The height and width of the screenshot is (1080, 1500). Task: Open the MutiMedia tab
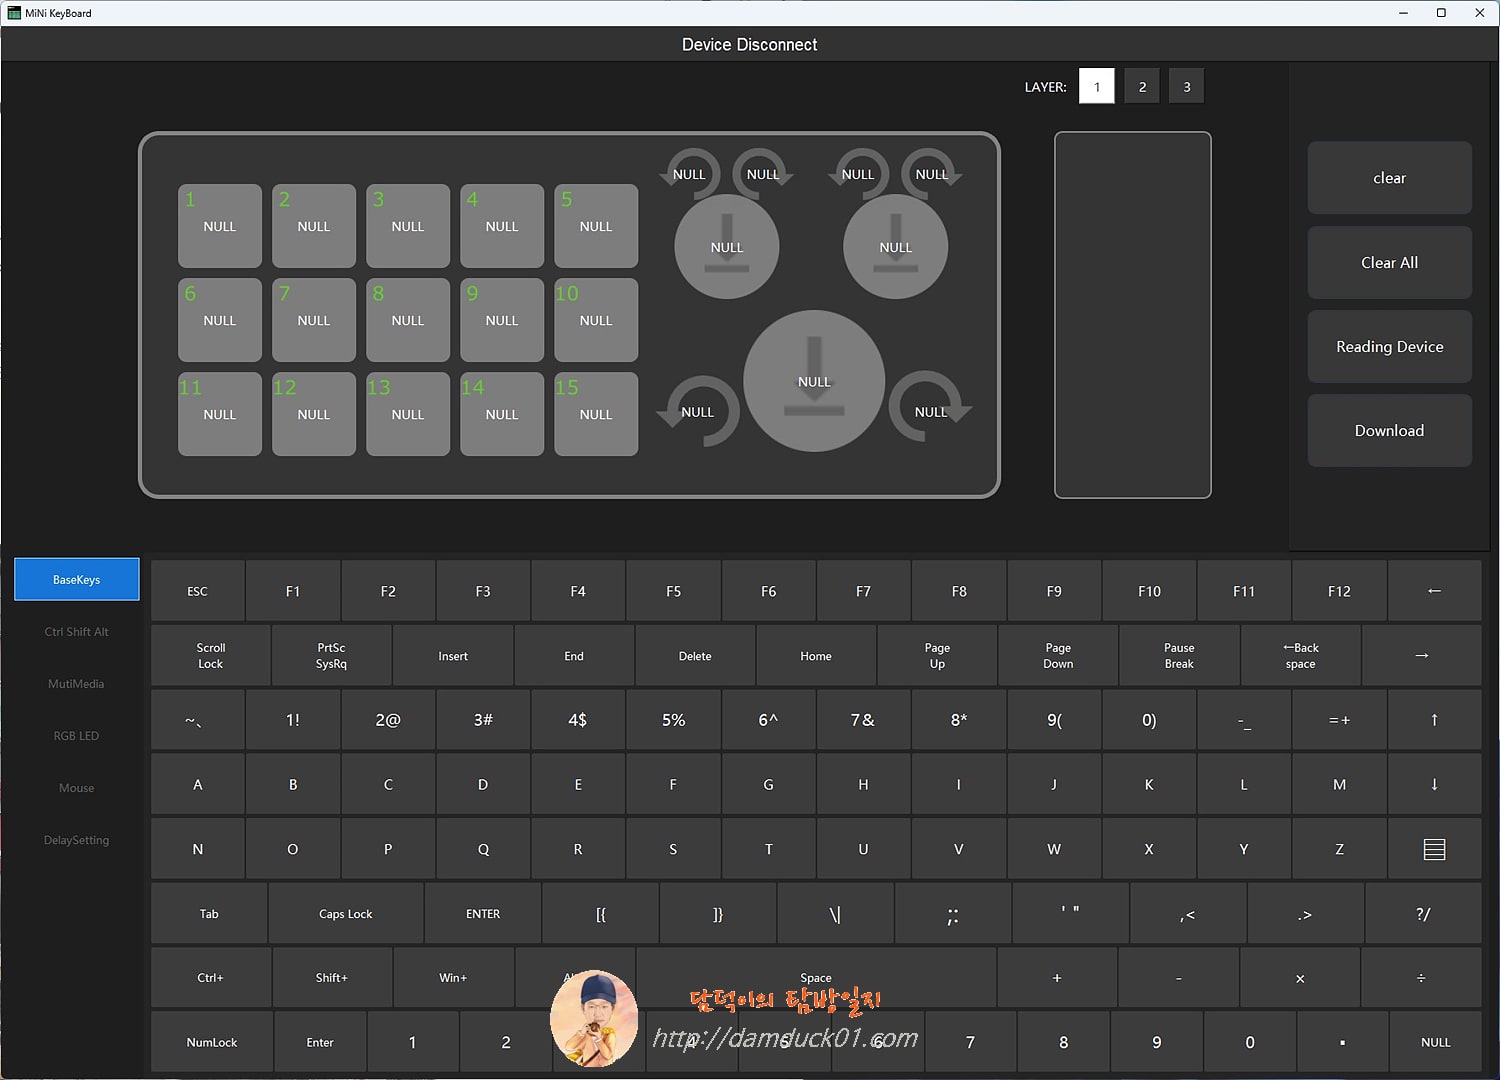(x=76, y=683)
